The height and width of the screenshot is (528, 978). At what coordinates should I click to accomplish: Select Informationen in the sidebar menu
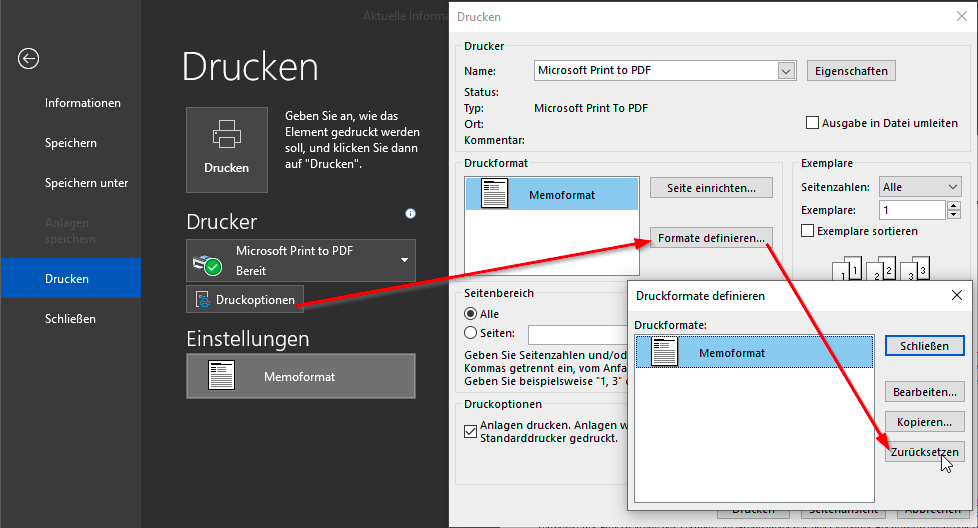tap(82, 103)
